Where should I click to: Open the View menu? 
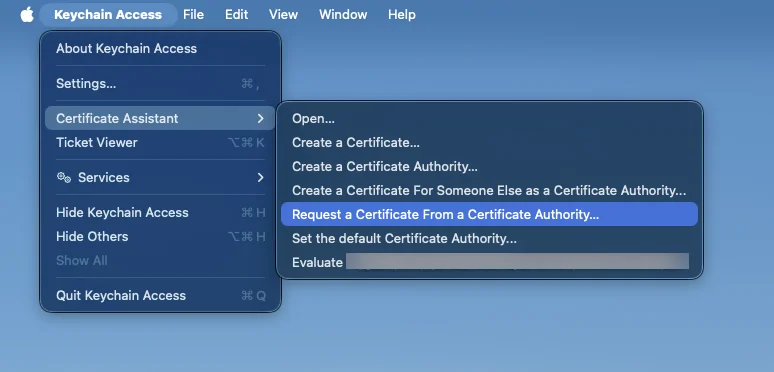283,15
